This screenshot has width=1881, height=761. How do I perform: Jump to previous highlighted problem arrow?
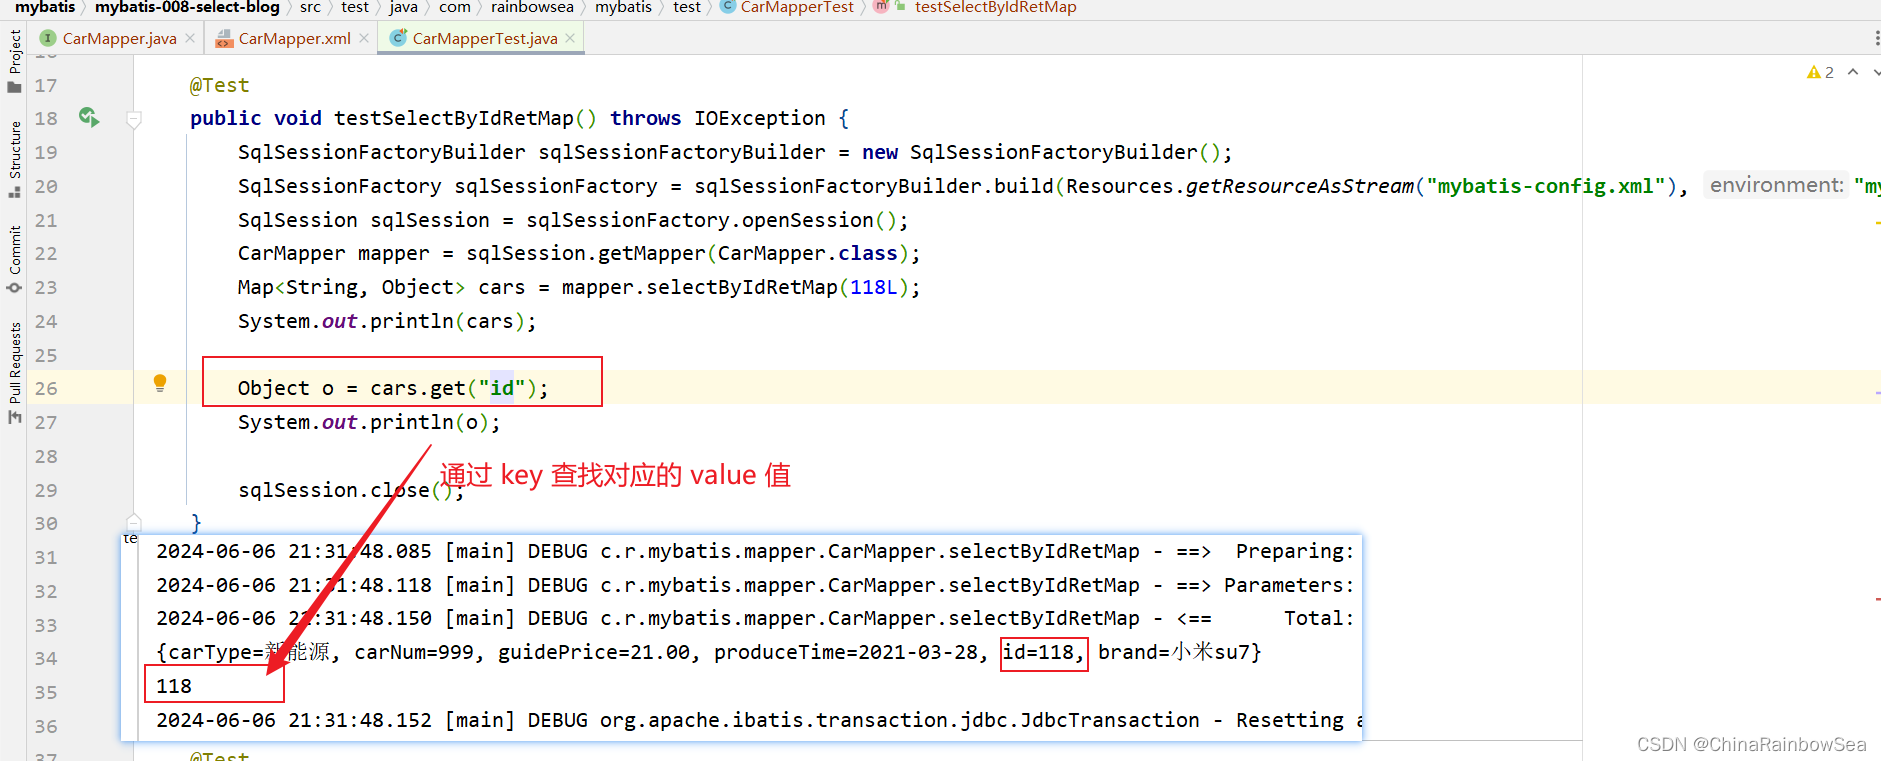coord(1853,72)
